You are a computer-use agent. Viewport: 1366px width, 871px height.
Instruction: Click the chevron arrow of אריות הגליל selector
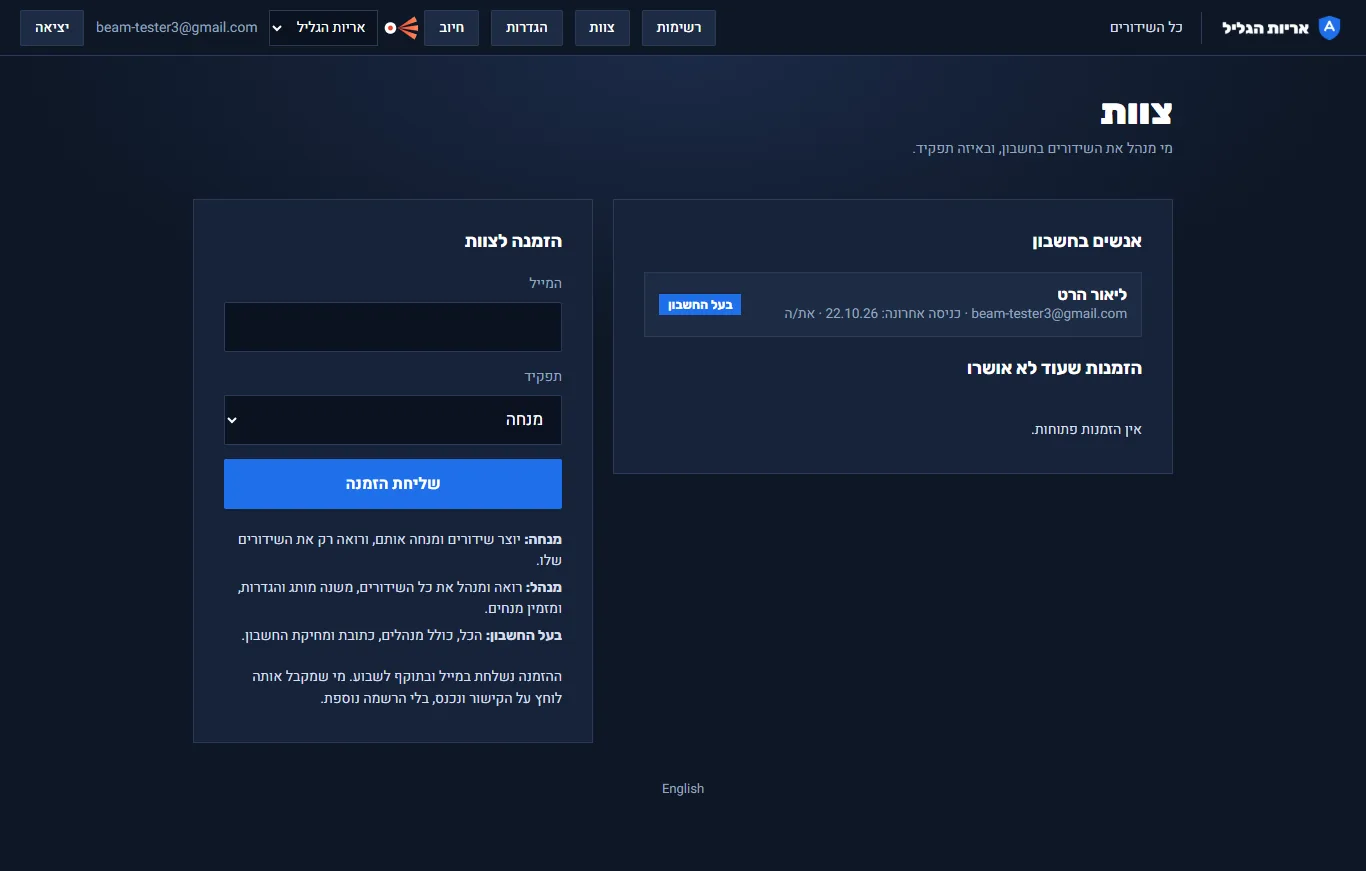coord(277,28)
